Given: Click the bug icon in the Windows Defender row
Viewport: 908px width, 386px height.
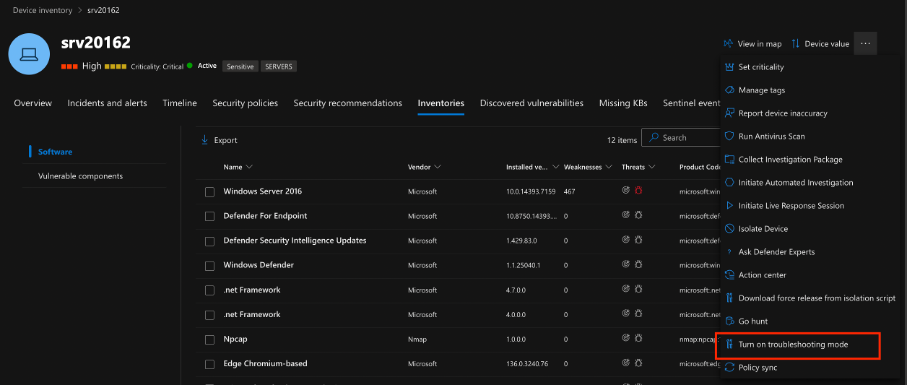Looking at the screenshot, I should tap(639, 264).
